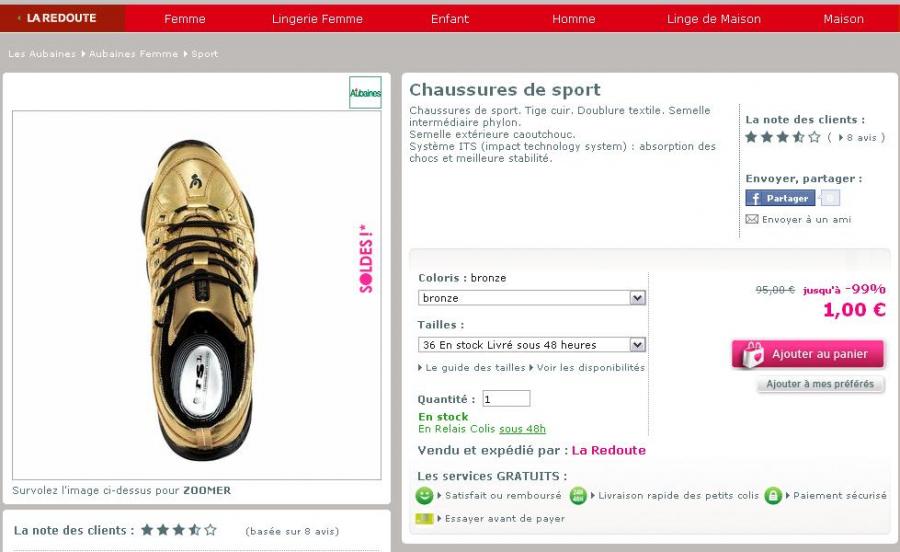Open the Coloris bronze dropdown

coord(531,298)
